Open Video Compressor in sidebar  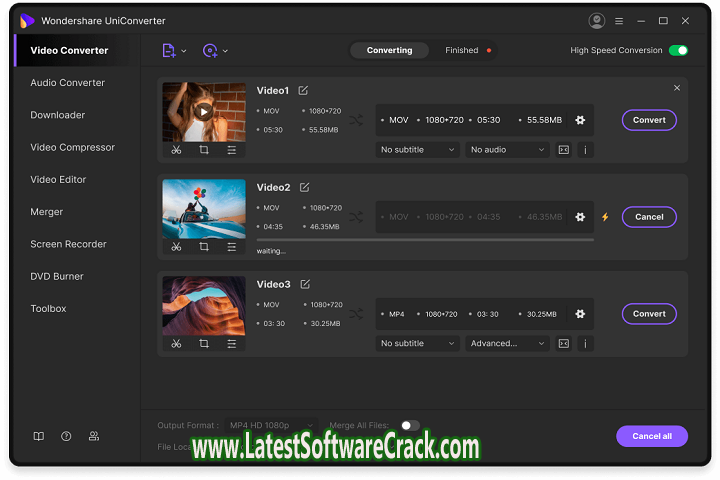(73, 147)
